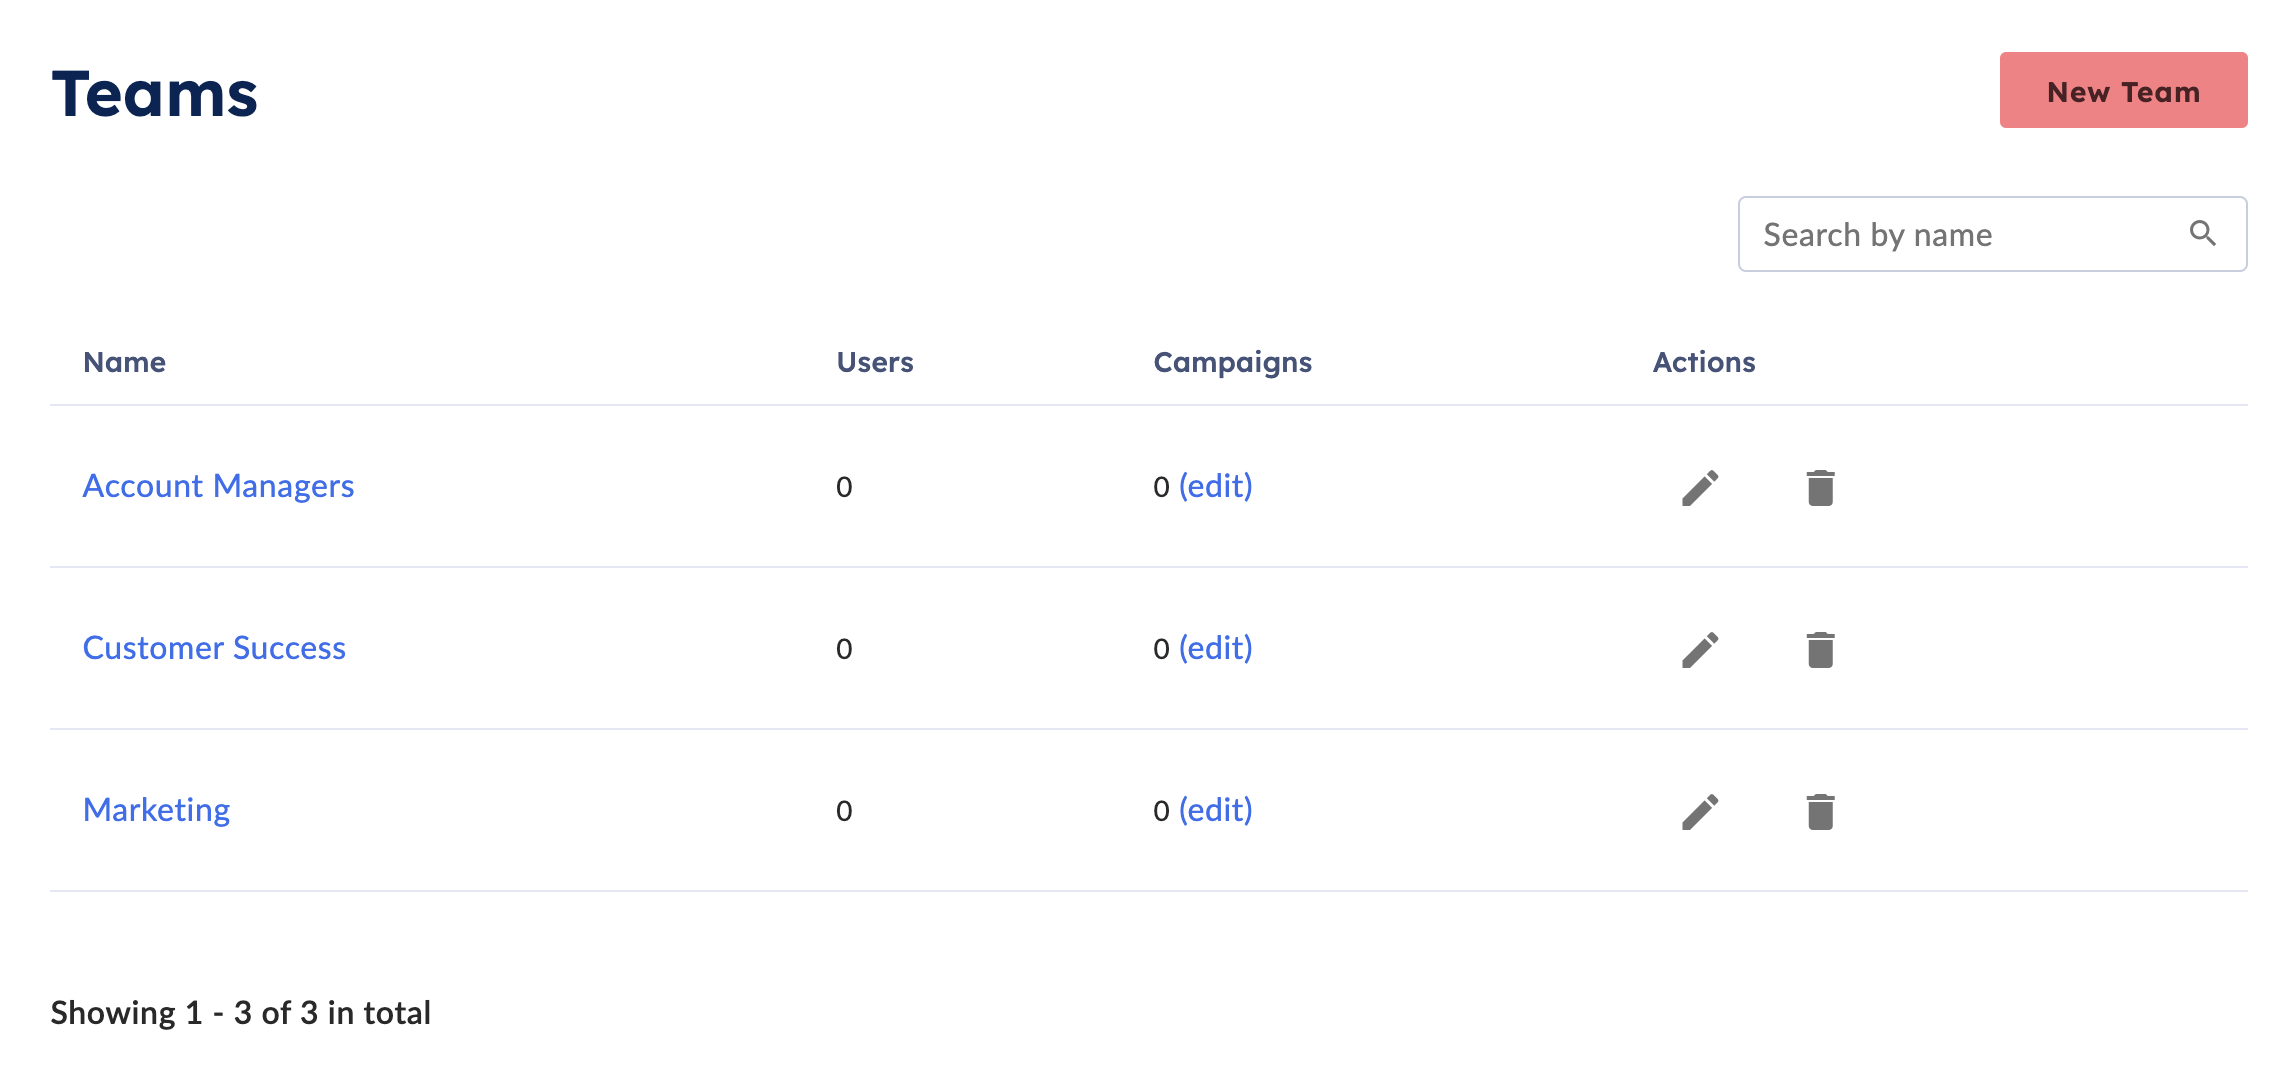Open the Account Managers team link
The image size is (2294, 1084).
[218, 486]
